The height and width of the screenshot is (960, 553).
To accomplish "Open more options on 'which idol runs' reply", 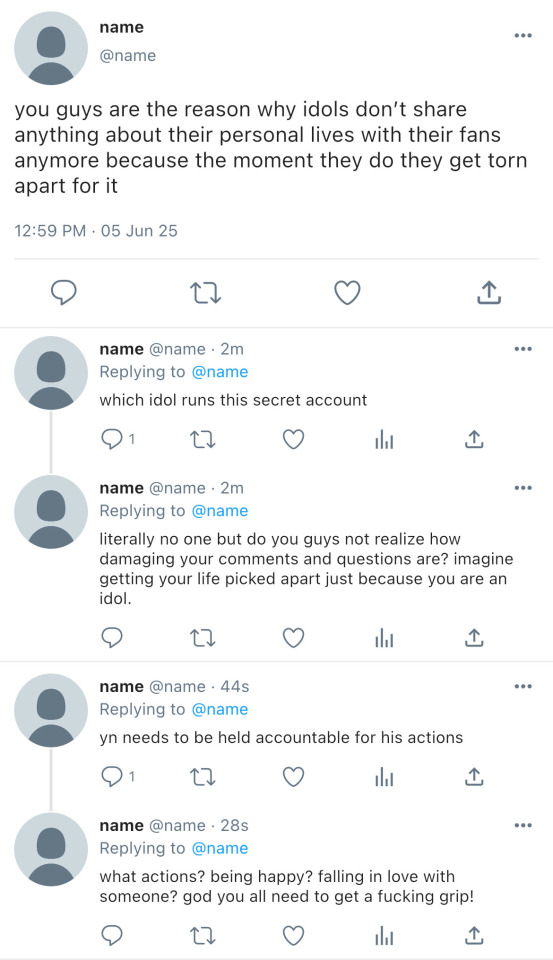I will pyautogui.click(x=523, y=349).
